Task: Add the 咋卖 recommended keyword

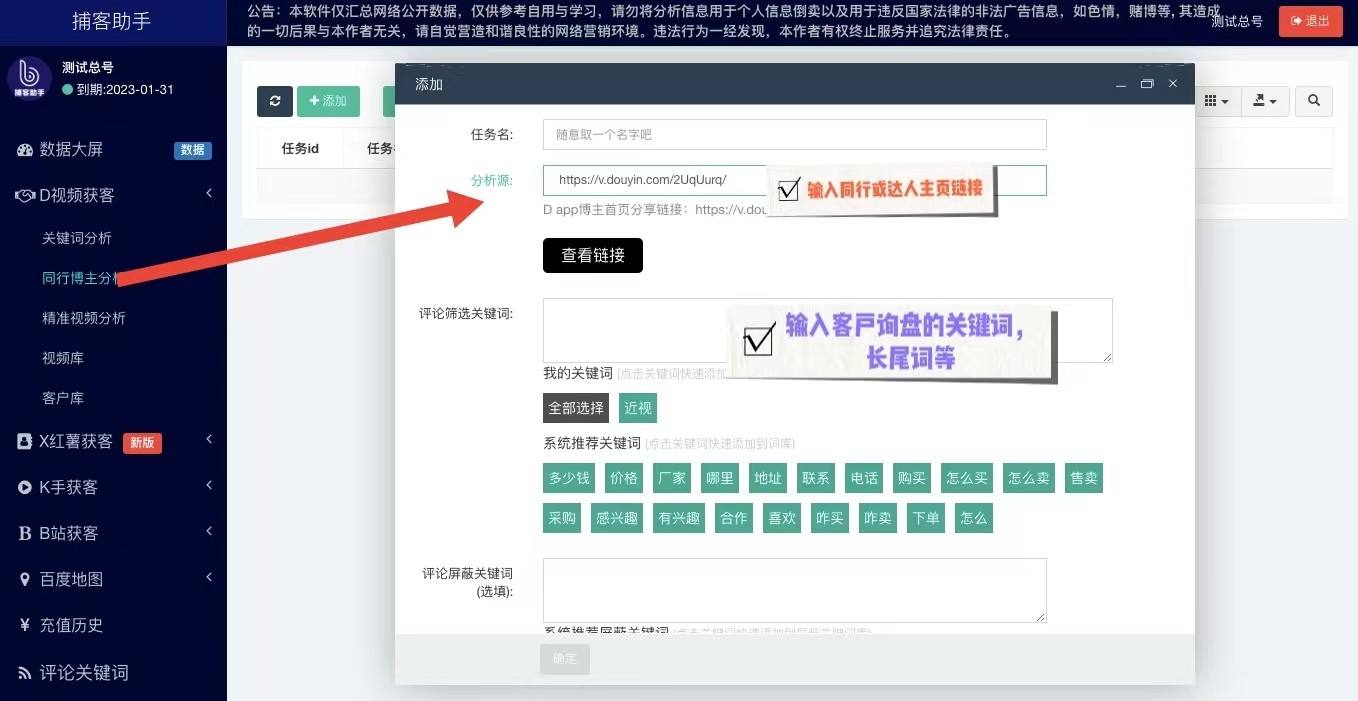Action: click(878, 518)
